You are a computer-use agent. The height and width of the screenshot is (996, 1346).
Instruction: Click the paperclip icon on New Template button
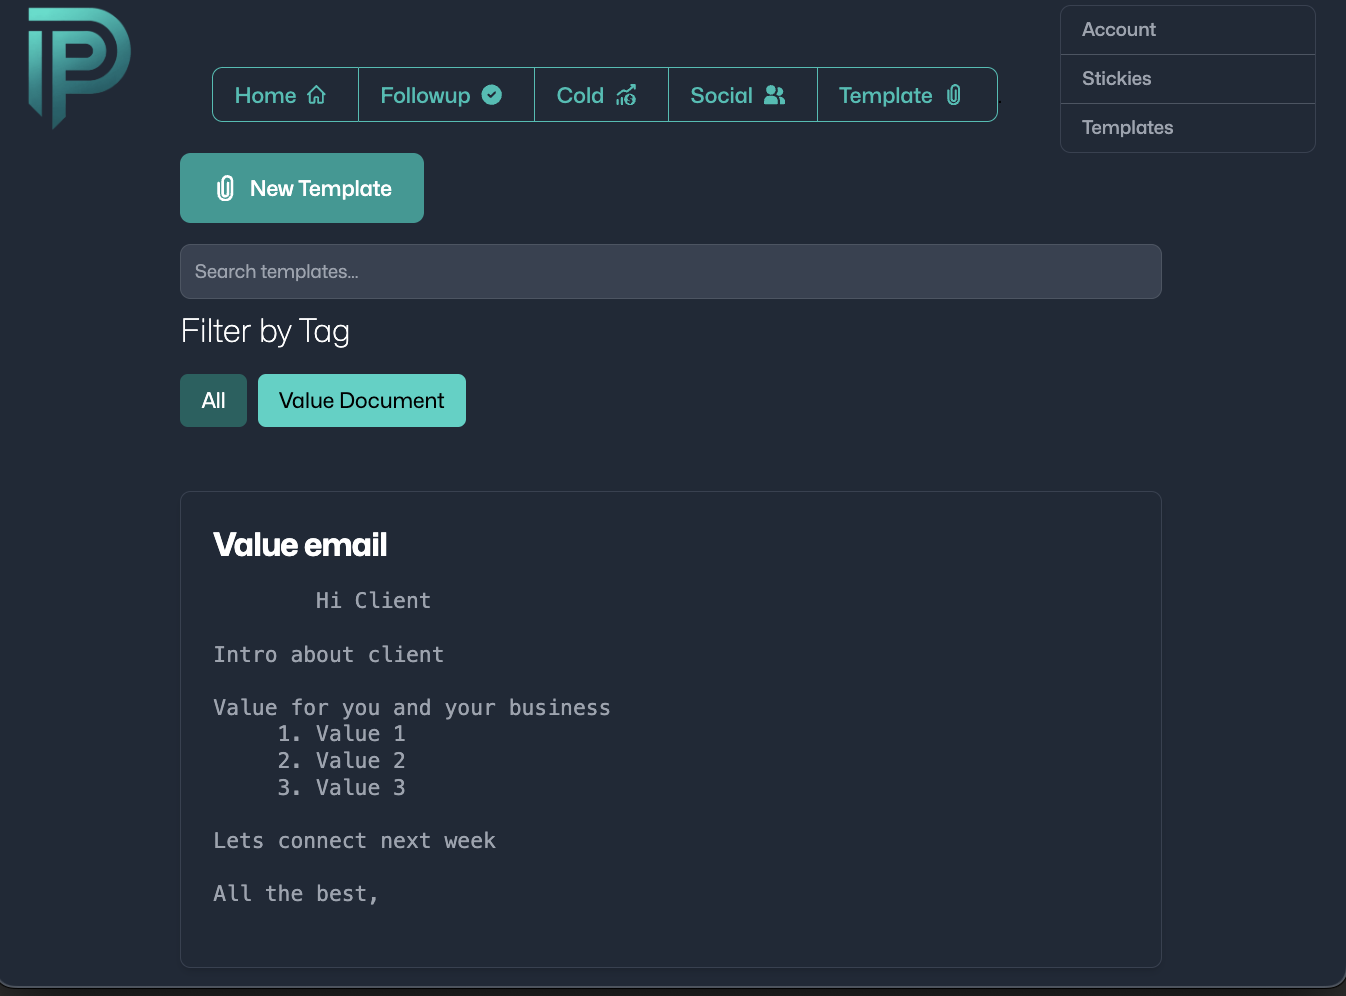[226, 188]
